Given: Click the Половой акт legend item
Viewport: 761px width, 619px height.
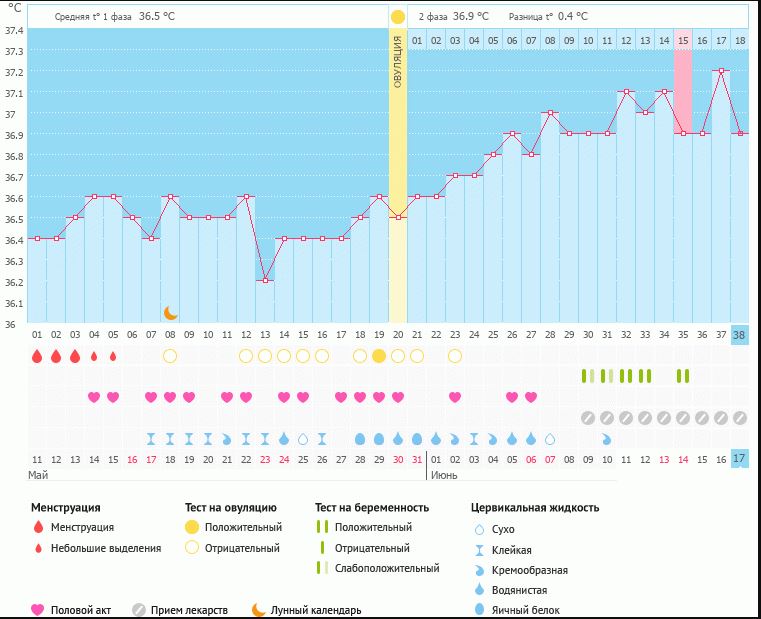Looking at the screenshot, I should tap(72, 610).
